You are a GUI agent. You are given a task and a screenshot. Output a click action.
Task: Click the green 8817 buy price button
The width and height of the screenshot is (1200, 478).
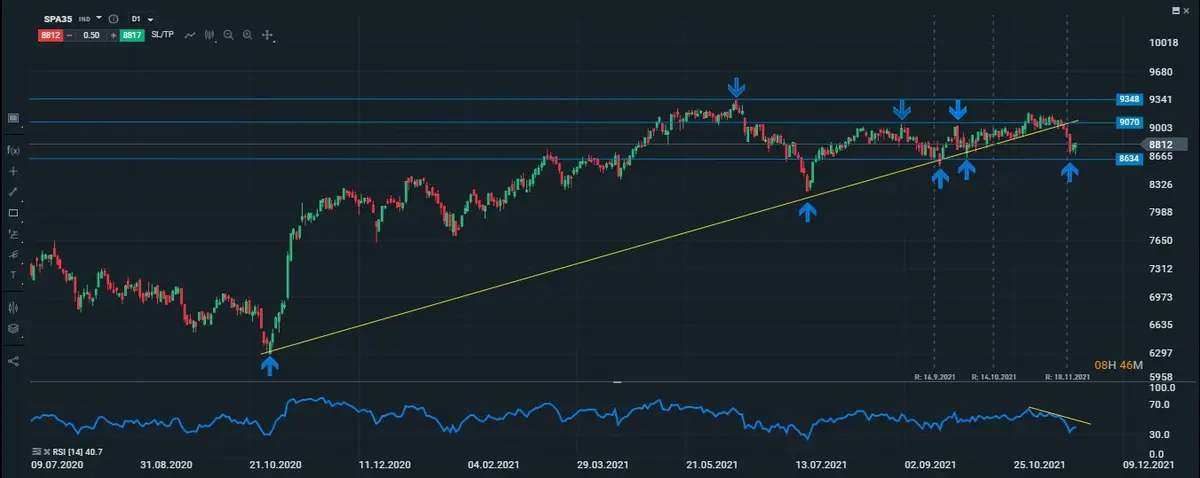pos(132,35)
